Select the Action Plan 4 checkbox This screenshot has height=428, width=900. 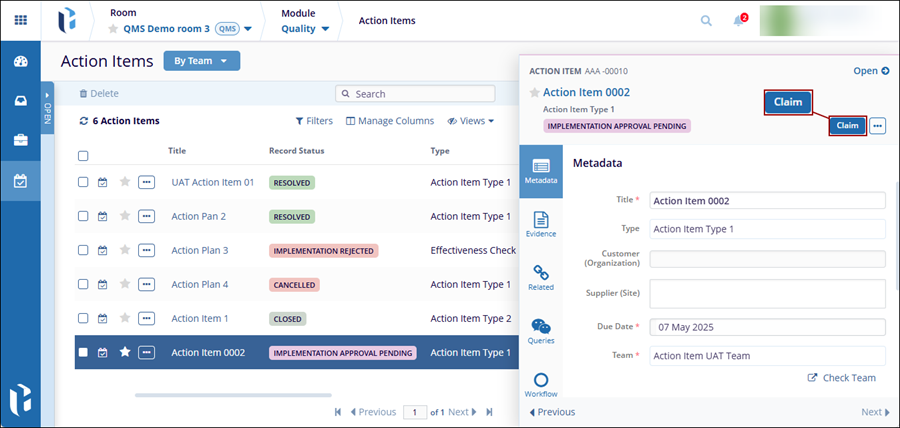point(84,284)
